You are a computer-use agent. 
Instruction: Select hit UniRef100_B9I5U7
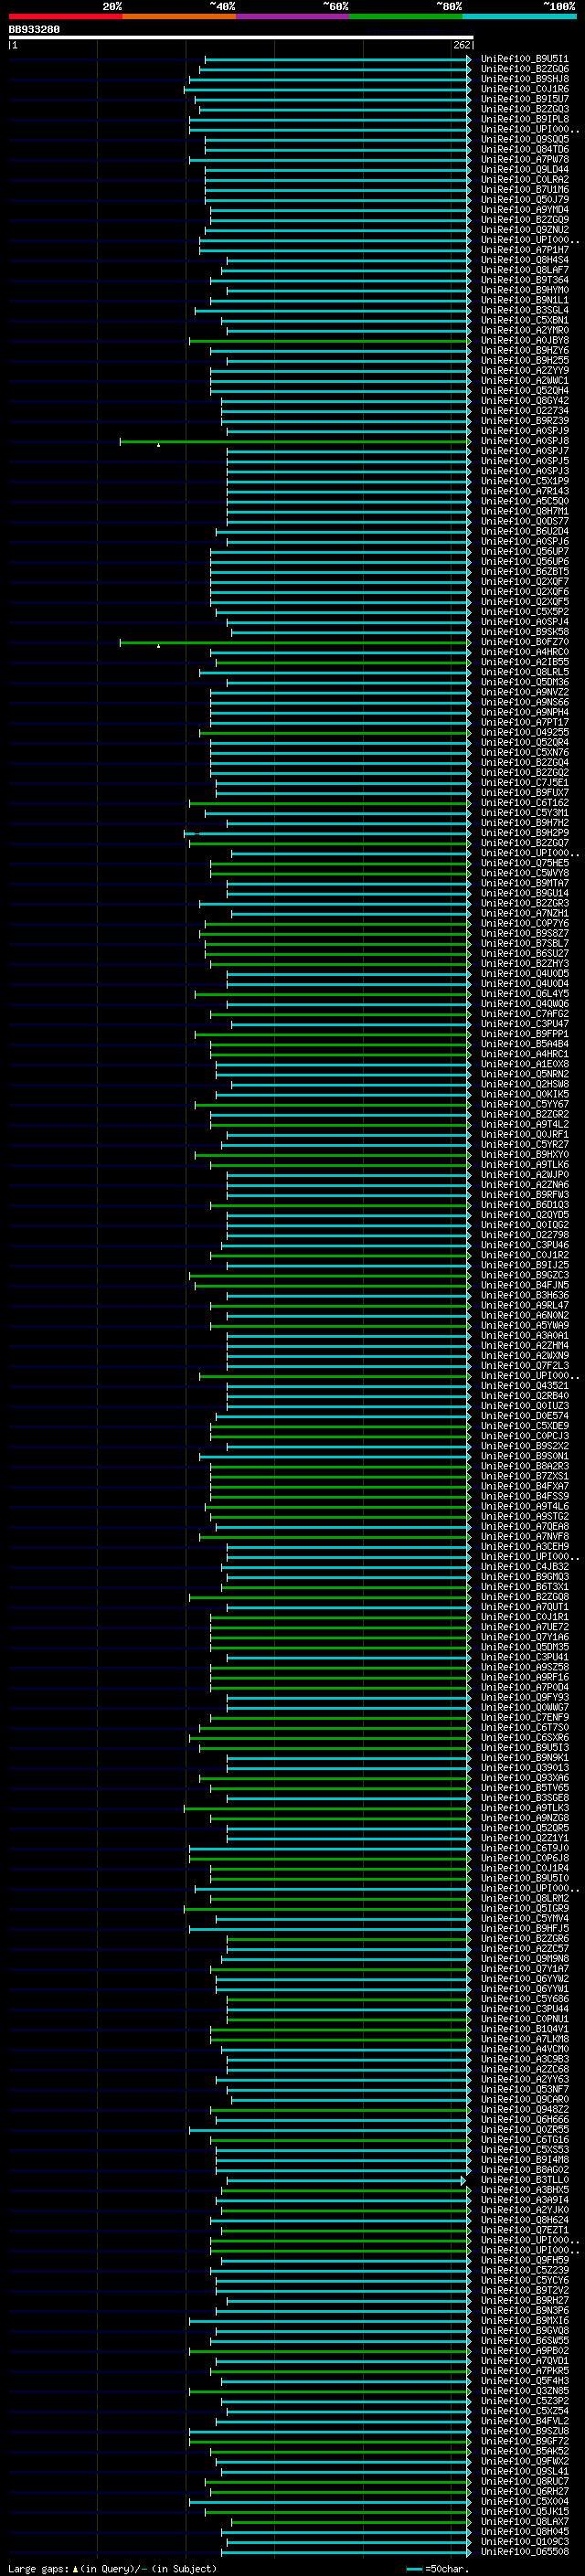[x=525, y=99]
